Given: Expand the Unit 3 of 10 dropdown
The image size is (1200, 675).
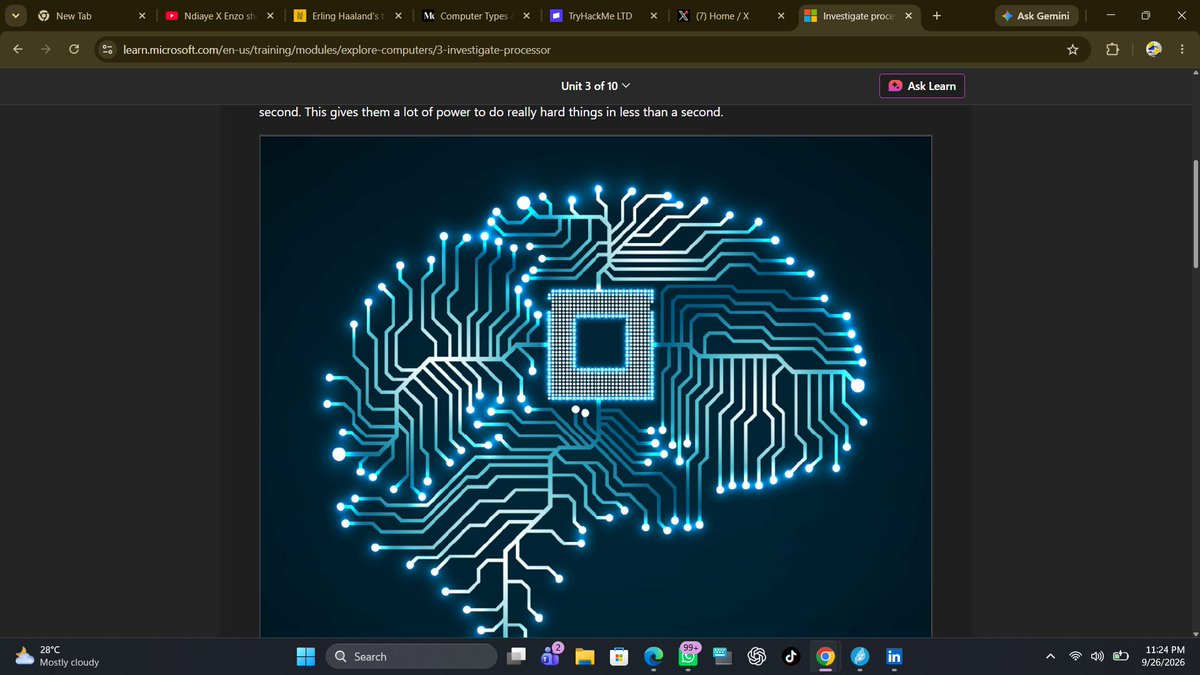Looking at the screenshot, I should [x=596, y=86].
